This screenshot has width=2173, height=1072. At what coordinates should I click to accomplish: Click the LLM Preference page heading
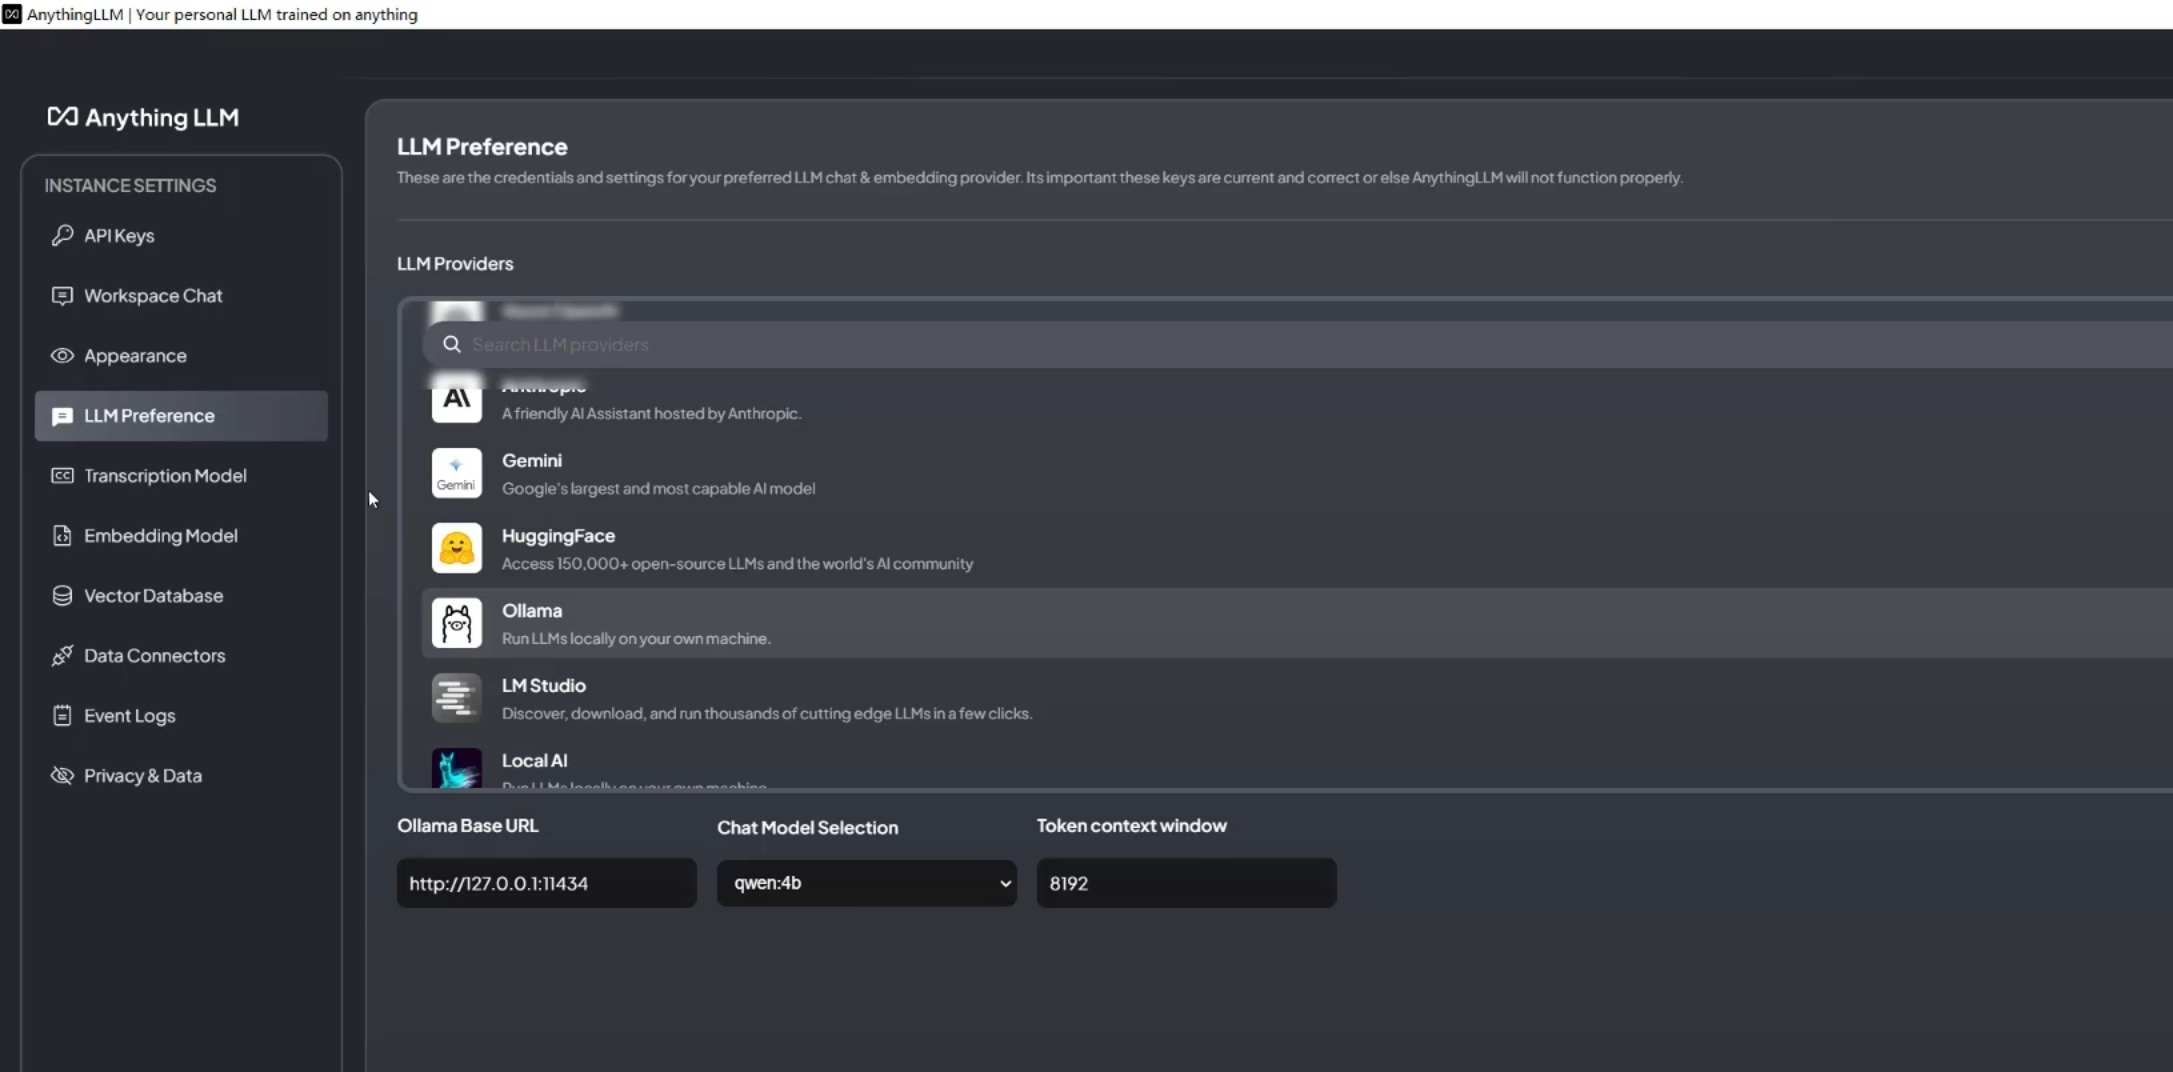tap(482, 146)
